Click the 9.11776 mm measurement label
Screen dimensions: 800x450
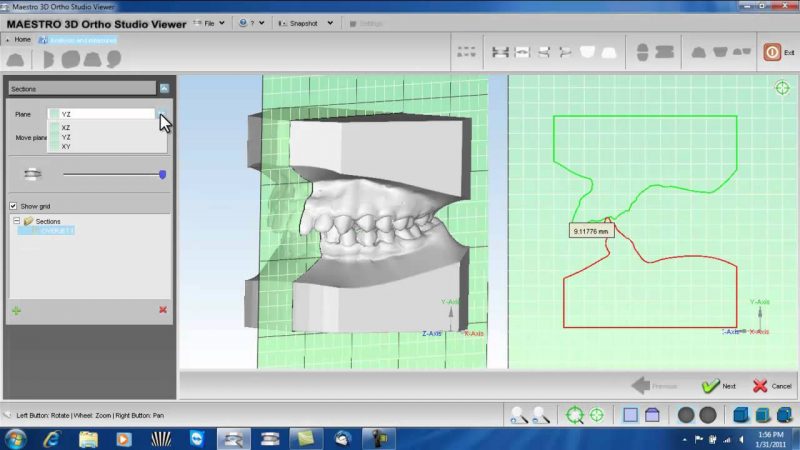591,231
